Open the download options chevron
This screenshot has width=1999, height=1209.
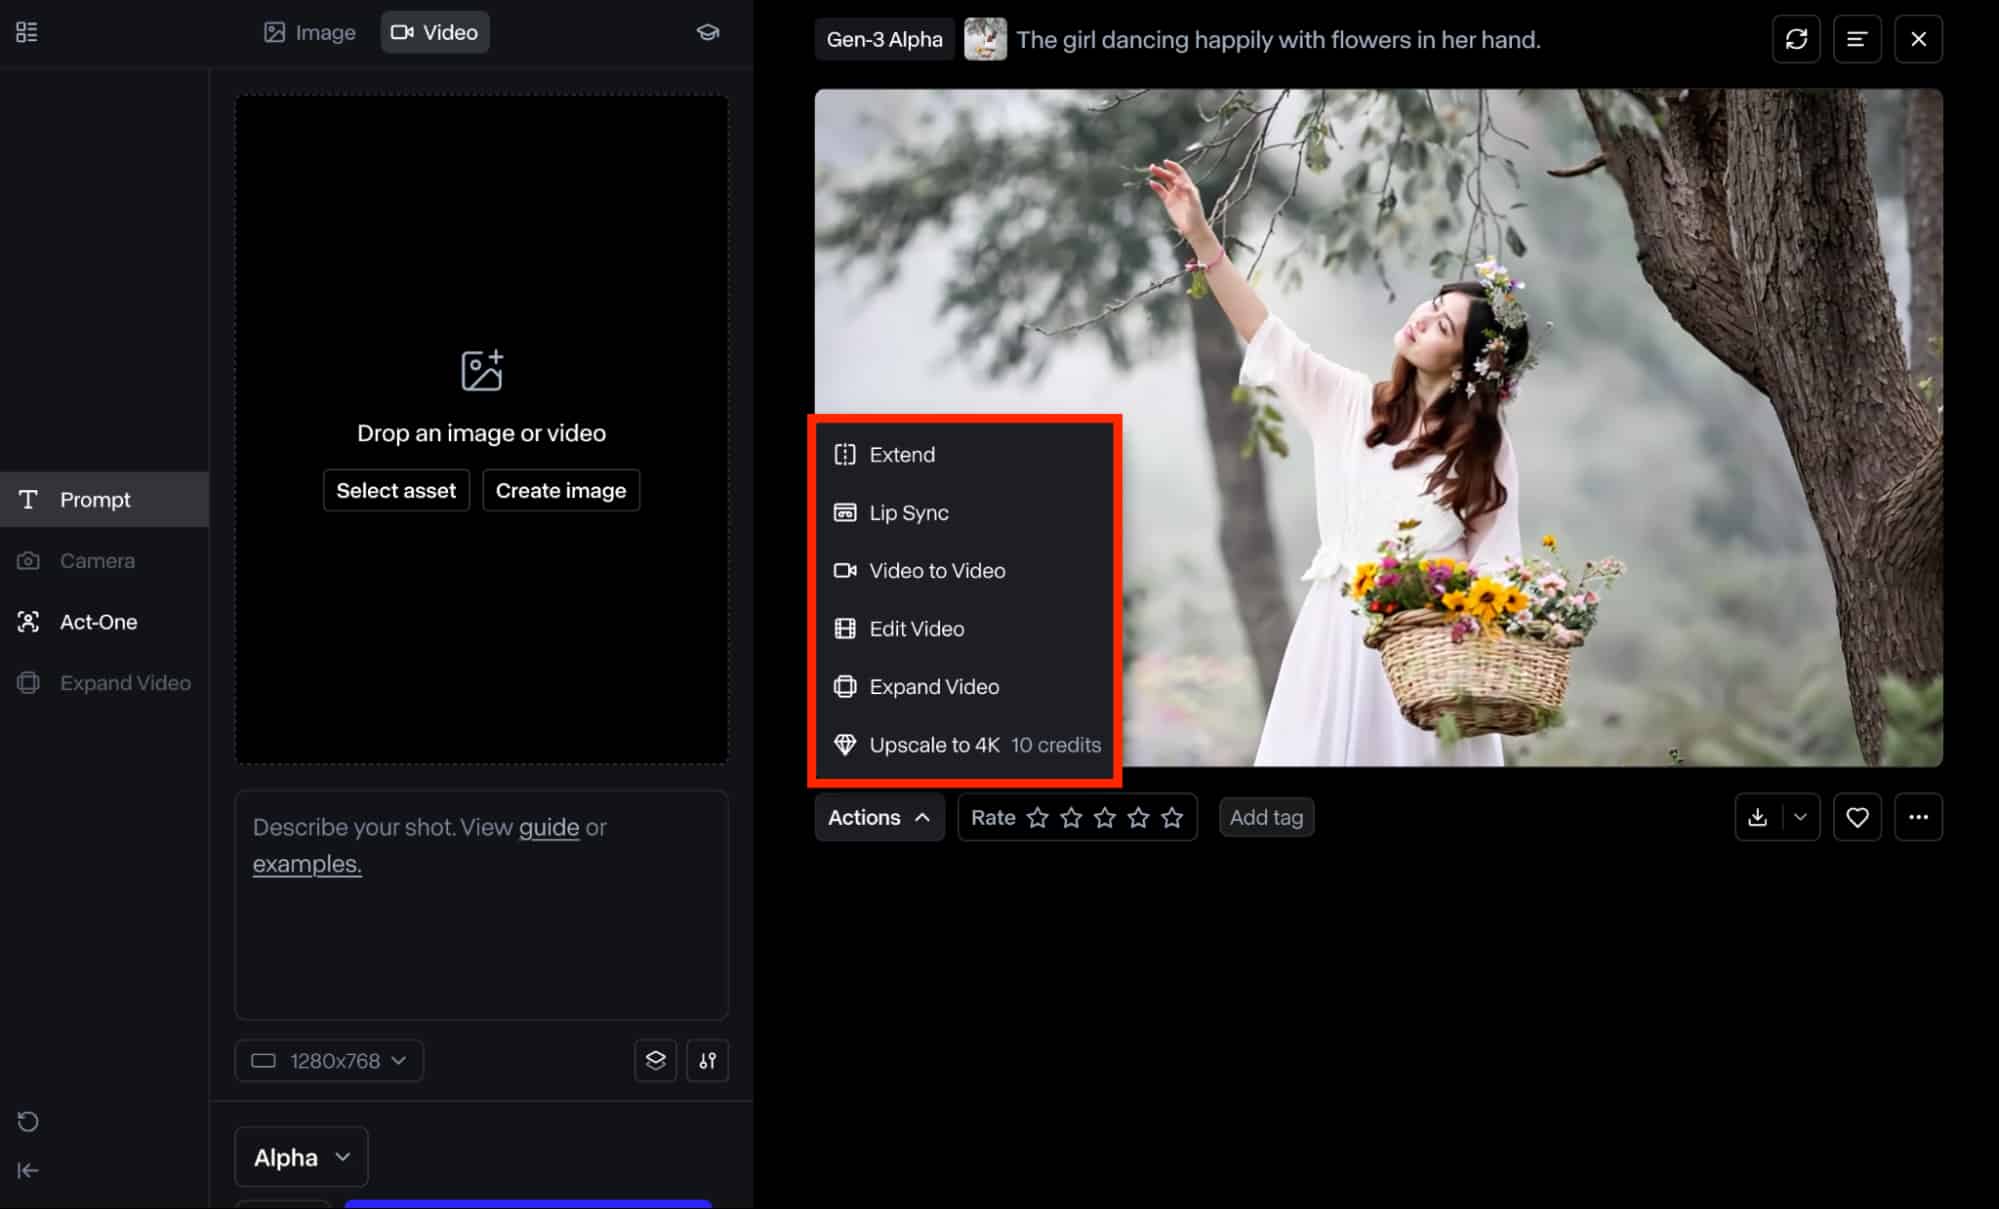(1800, 818)
